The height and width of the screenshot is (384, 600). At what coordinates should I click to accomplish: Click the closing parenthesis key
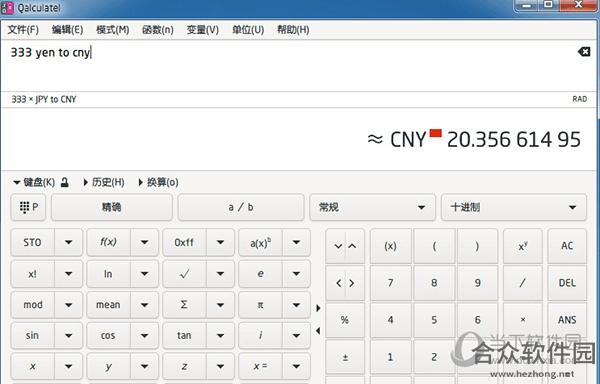(x=477, y=246)
